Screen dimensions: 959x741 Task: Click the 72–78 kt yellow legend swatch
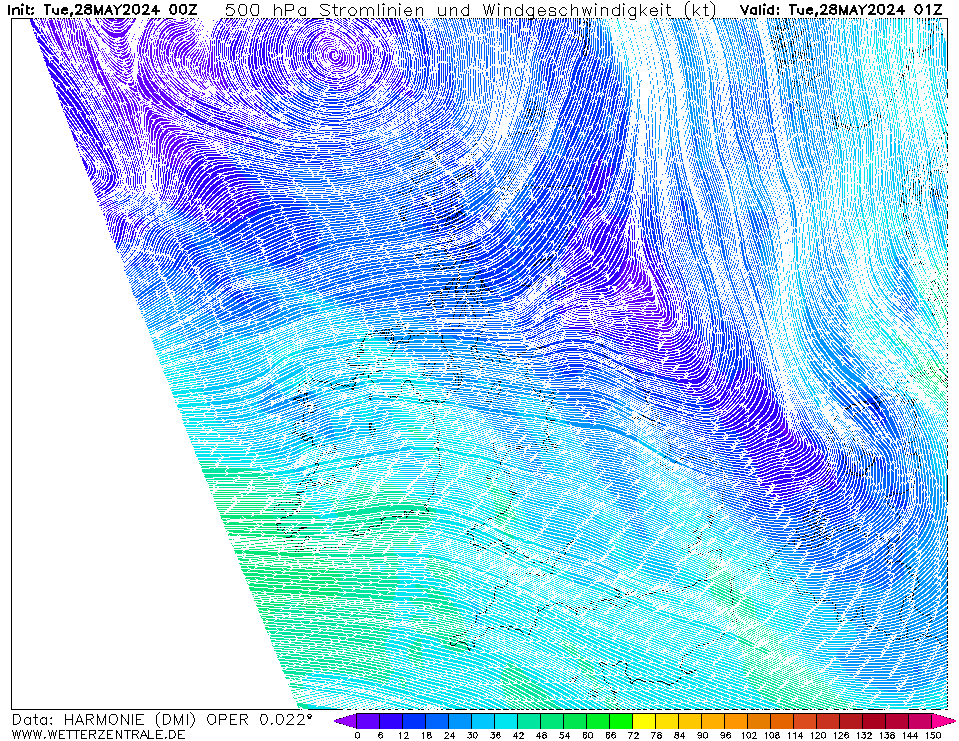[645, 721]
